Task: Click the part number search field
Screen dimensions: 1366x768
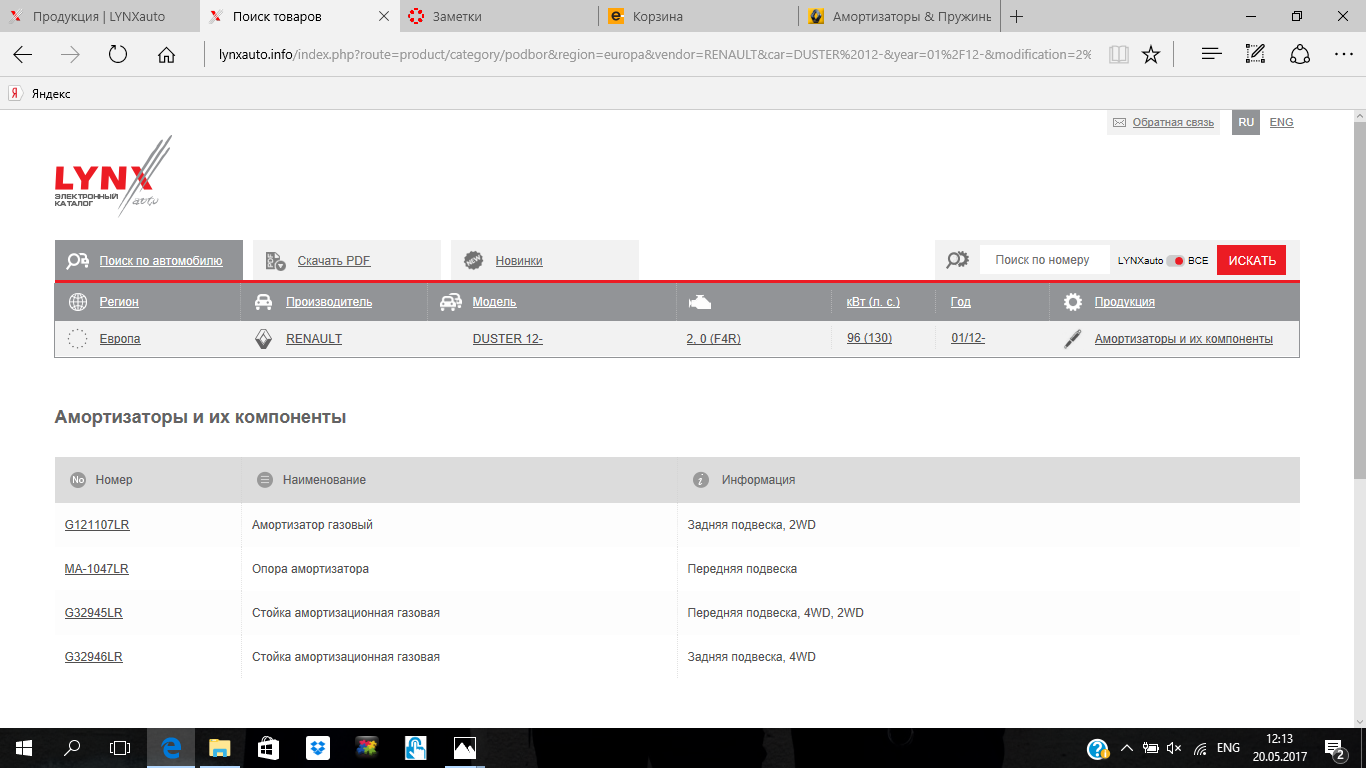Action: (x=1044, y=260)
